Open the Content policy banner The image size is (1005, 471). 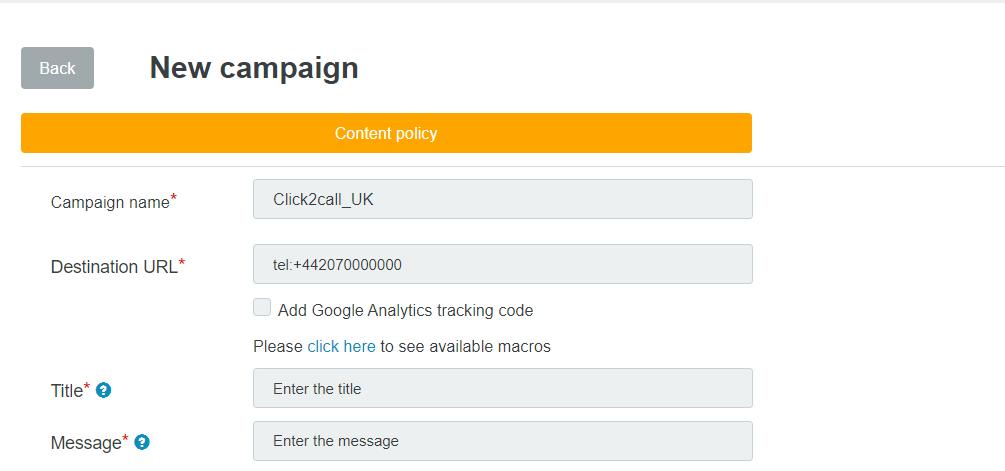(x=386, y=133)
